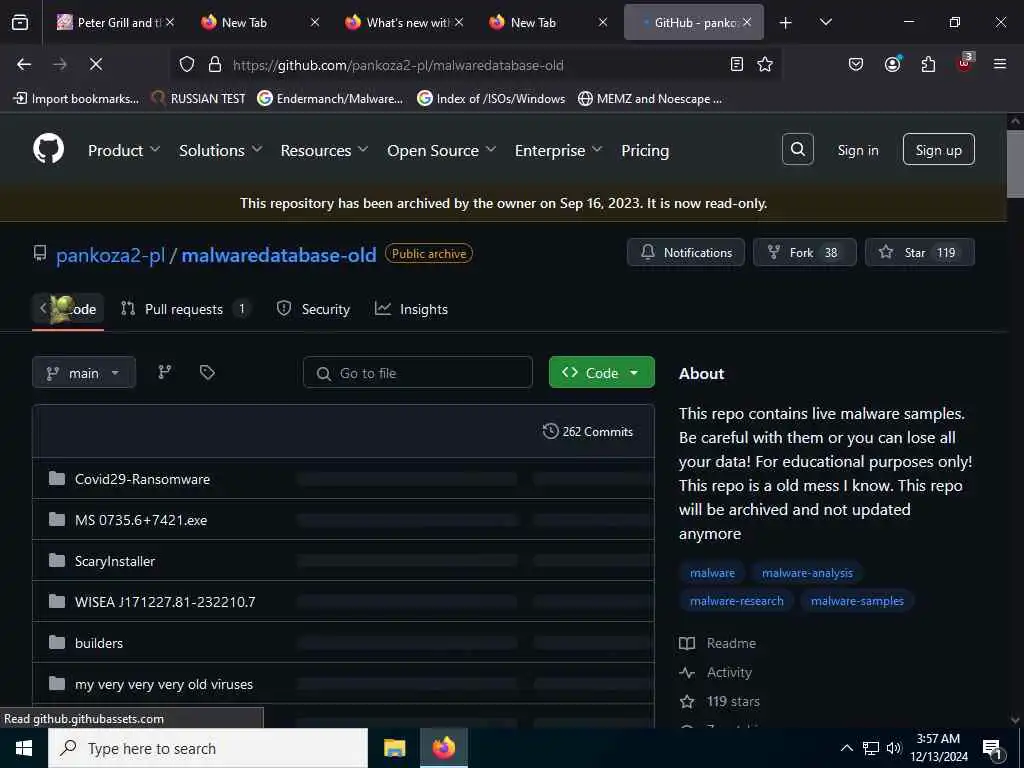Expand the Solutions menu

(x=221, y=150)
